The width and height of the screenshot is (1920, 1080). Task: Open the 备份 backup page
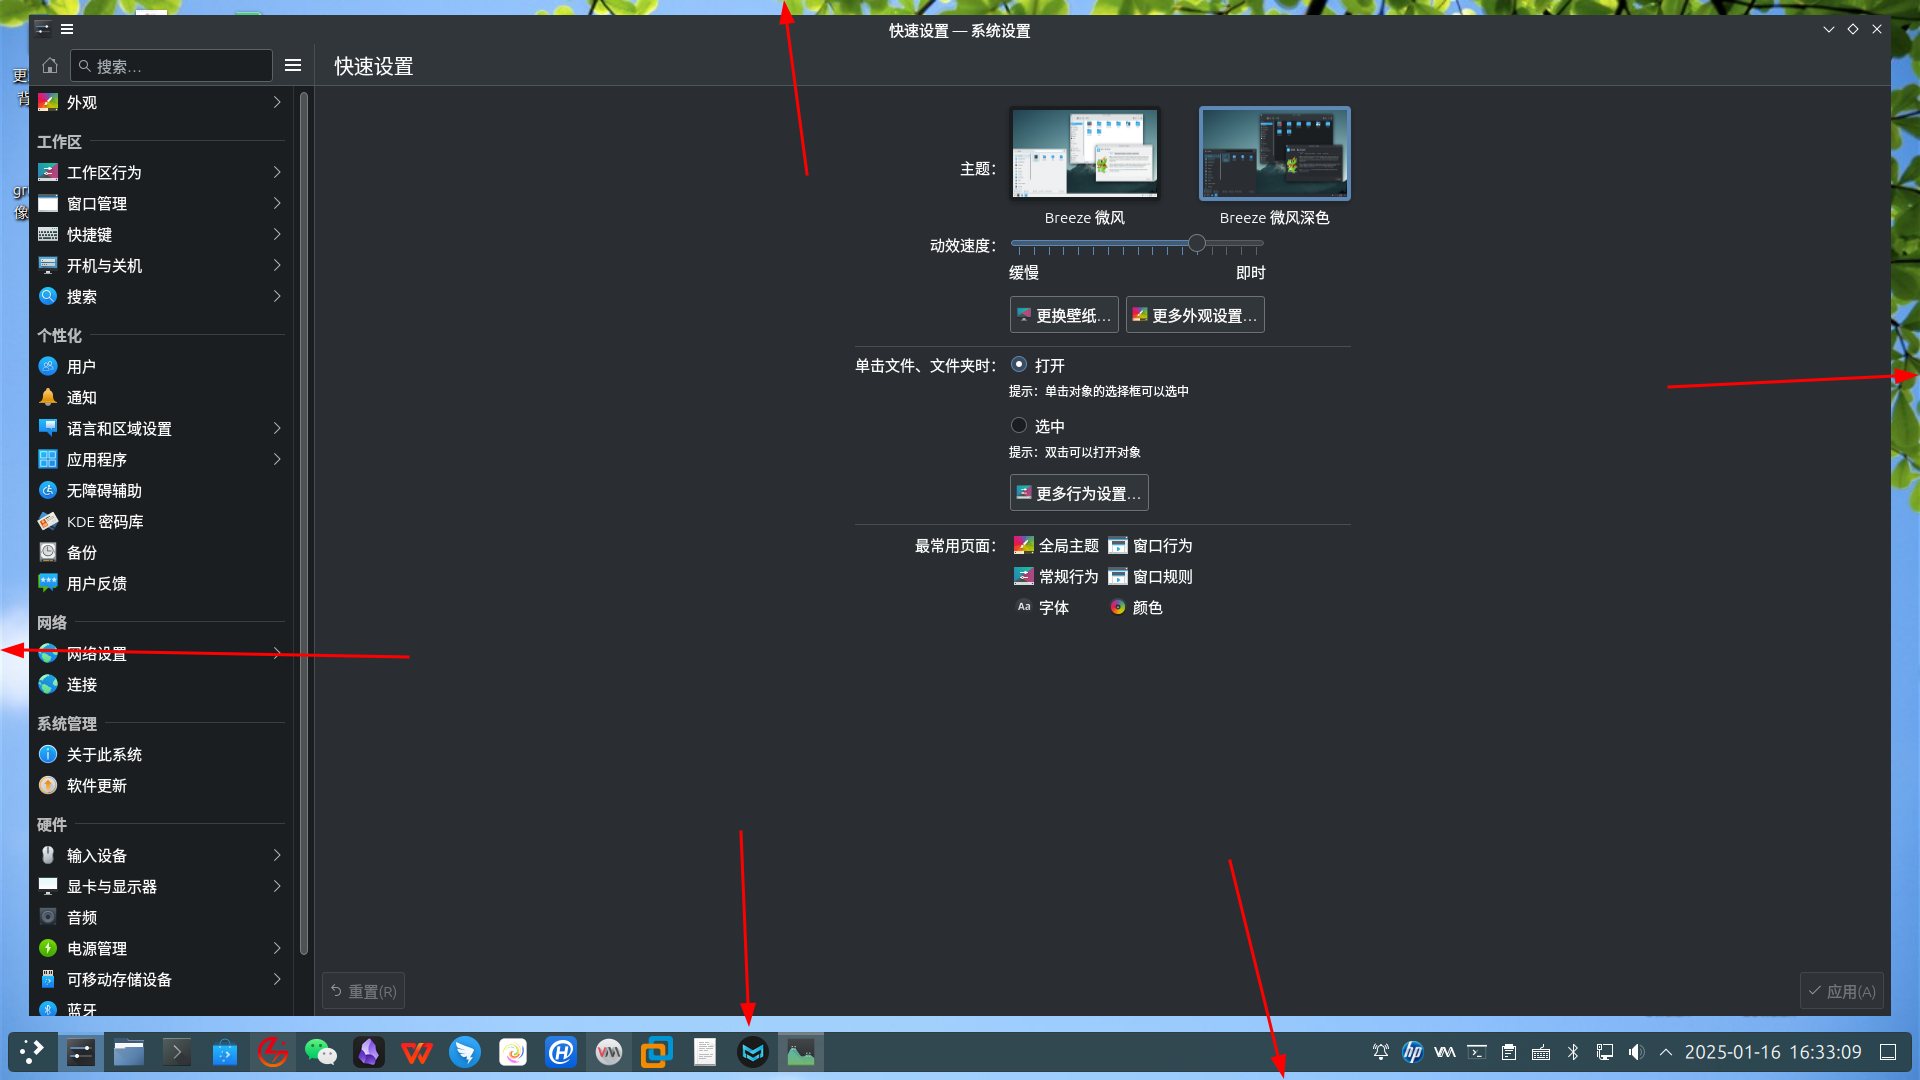[161, 553]
